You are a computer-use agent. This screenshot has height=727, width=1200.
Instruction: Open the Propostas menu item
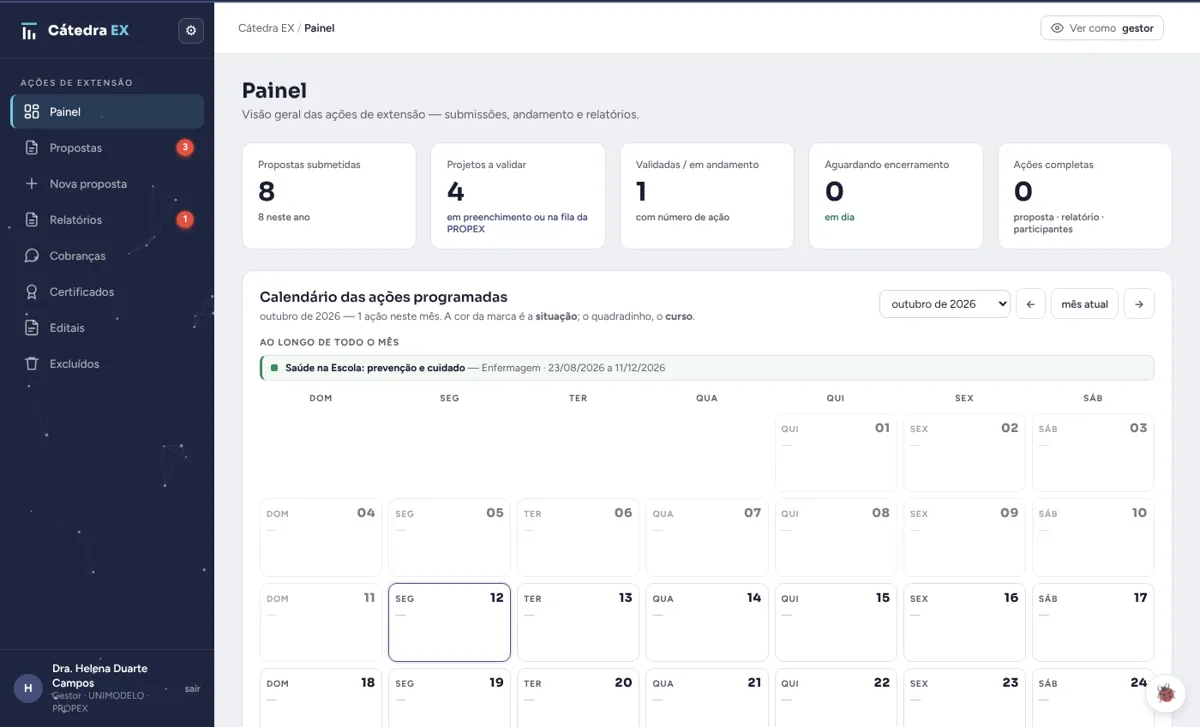pos(107,148)
